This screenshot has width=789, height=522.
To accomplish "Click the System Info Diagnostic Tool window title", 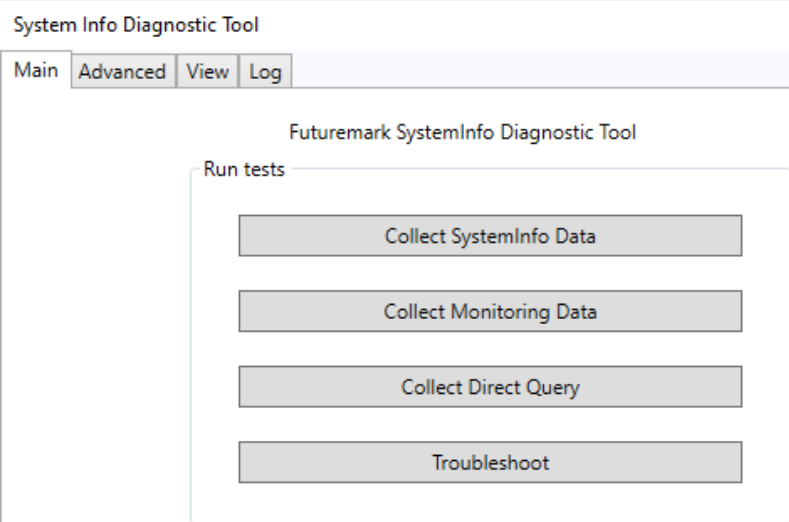I will tap(136, 25).
